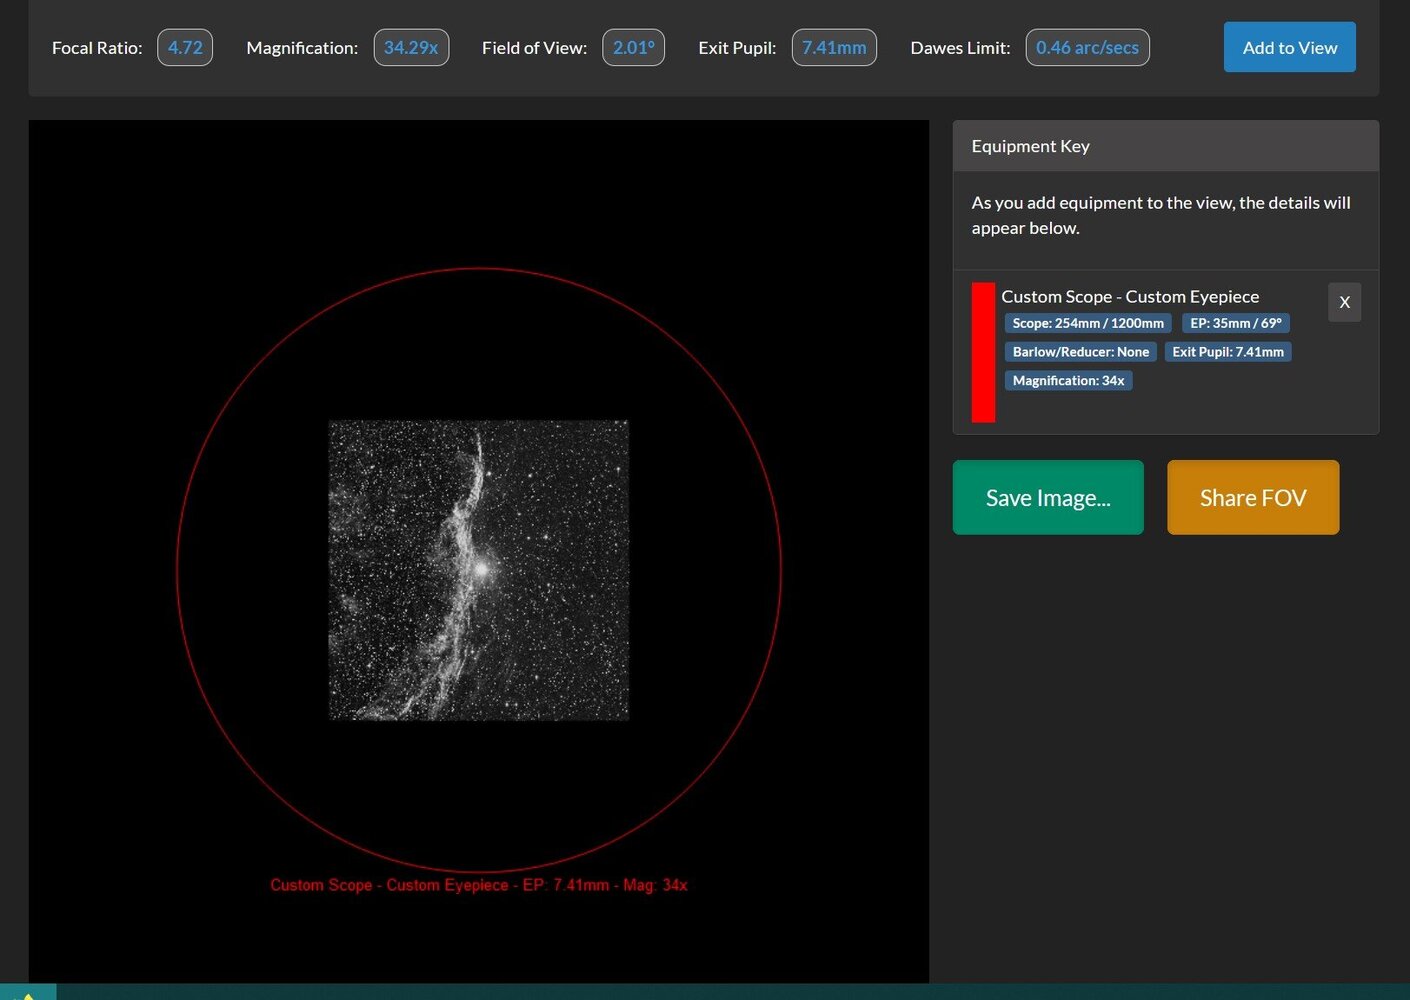
Task: Remove Custom Scope entry with X button
Action: coord(1344,302)
